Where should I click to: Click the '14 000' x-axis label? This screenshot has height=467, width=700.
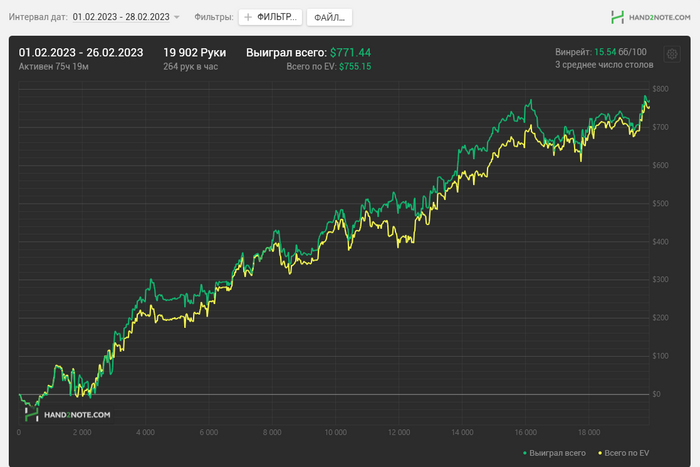click(462, 432)
